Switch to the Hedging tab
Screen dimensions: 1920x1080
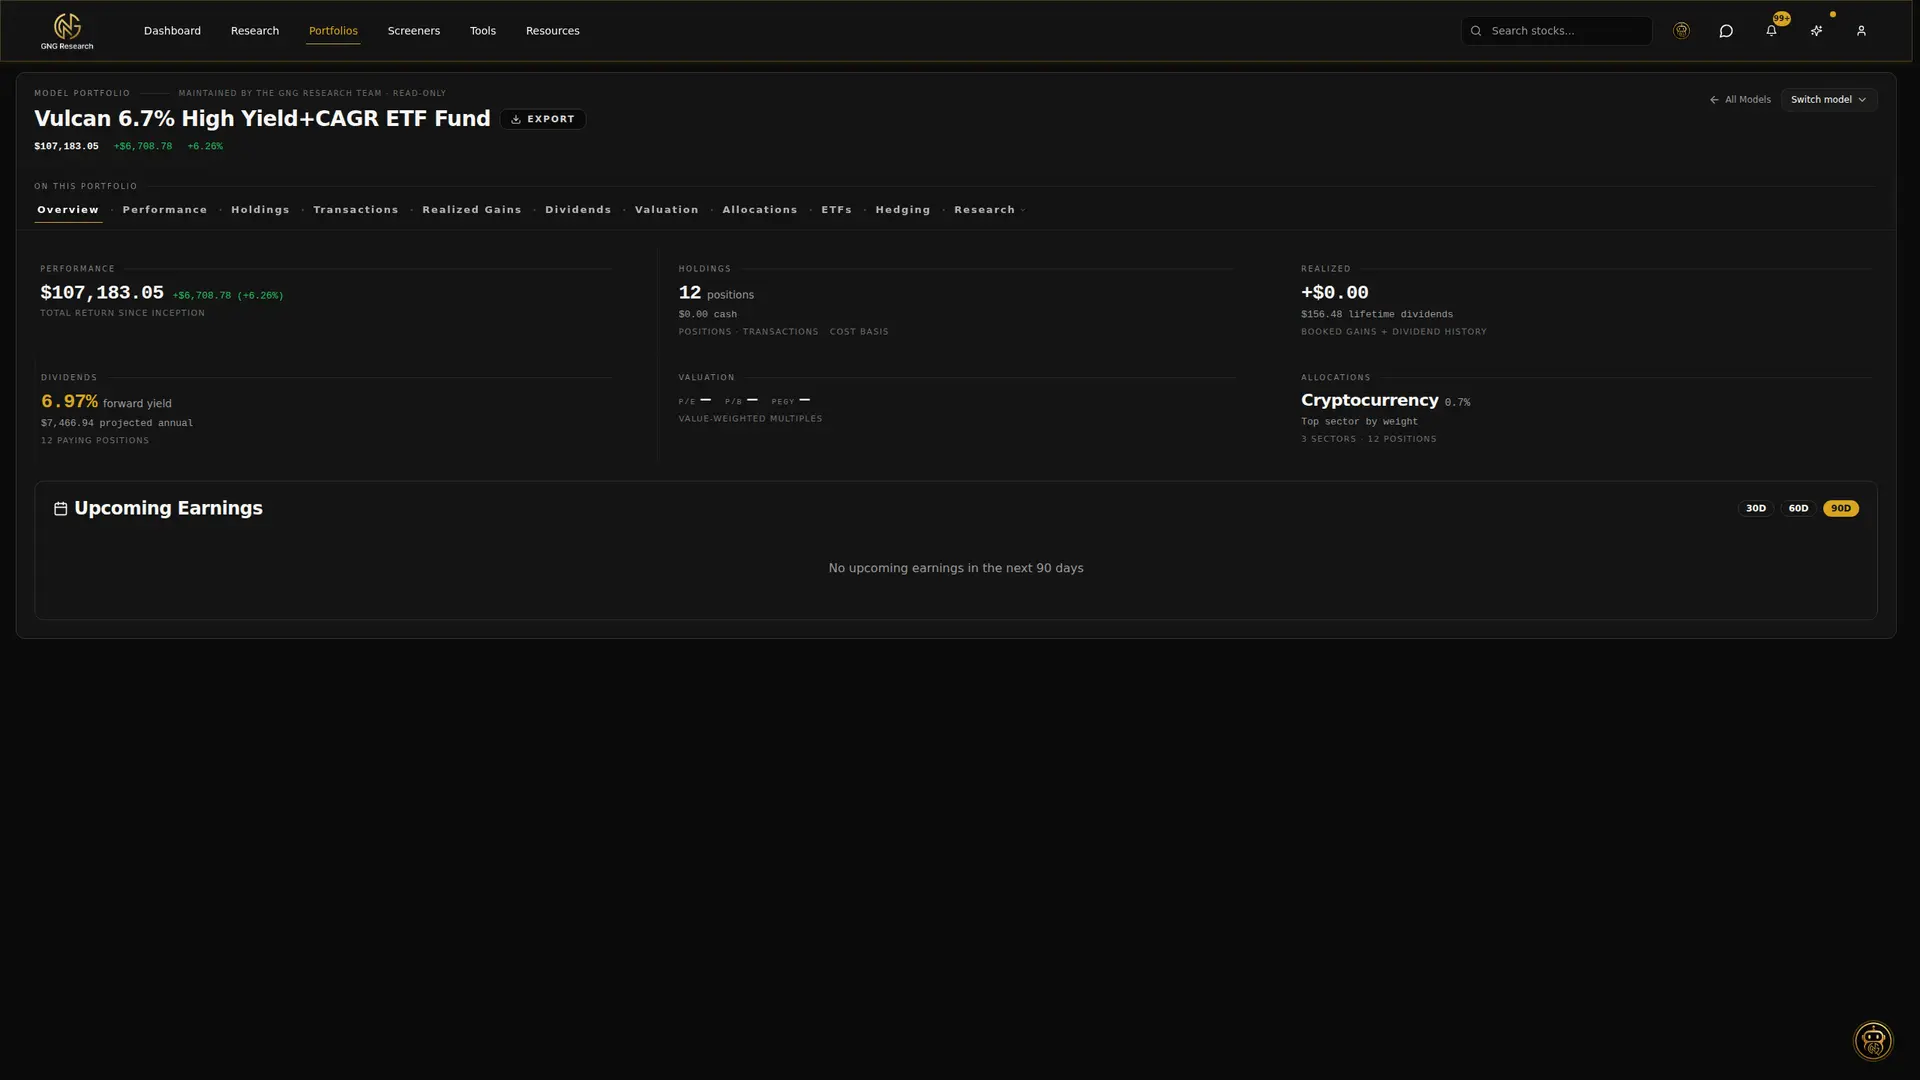tap(903, 210)
